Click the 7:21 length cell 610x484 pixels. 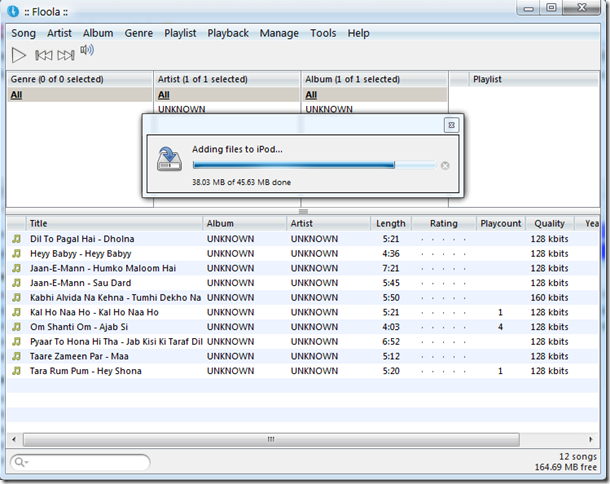[x=391, y=268]
